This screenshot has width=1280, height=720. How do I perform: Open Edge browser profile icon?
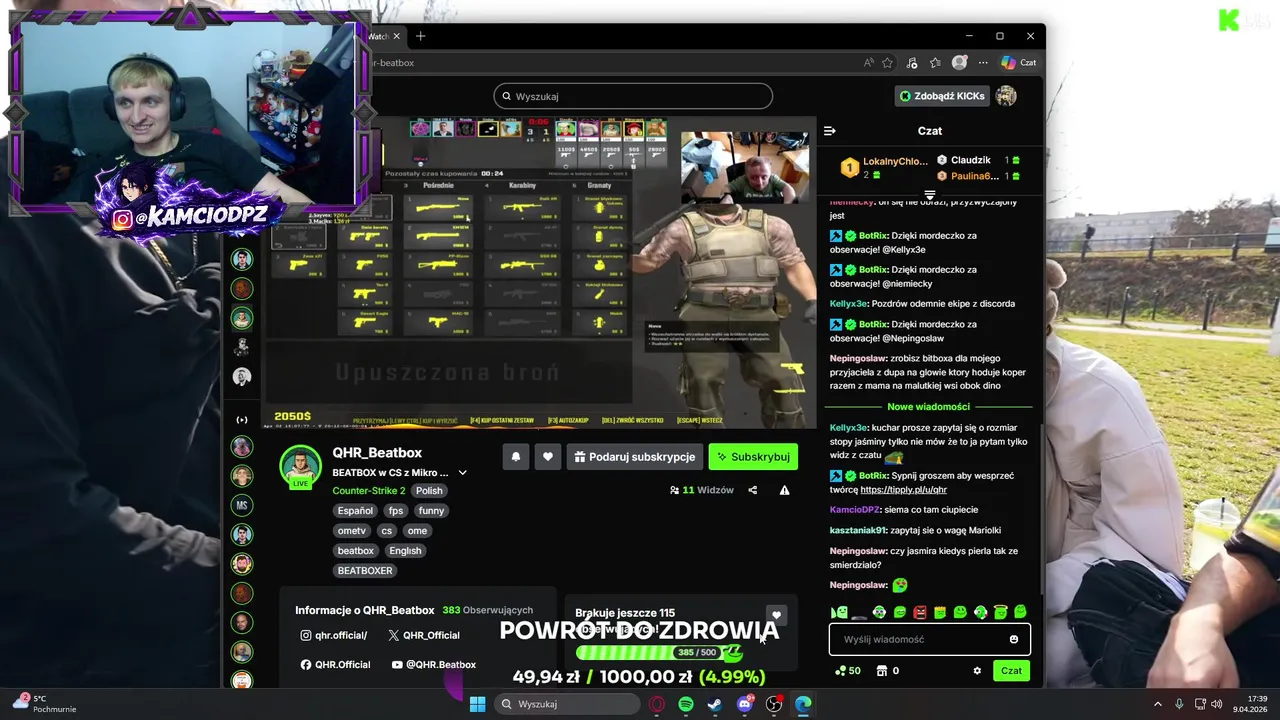coord(960,62)
